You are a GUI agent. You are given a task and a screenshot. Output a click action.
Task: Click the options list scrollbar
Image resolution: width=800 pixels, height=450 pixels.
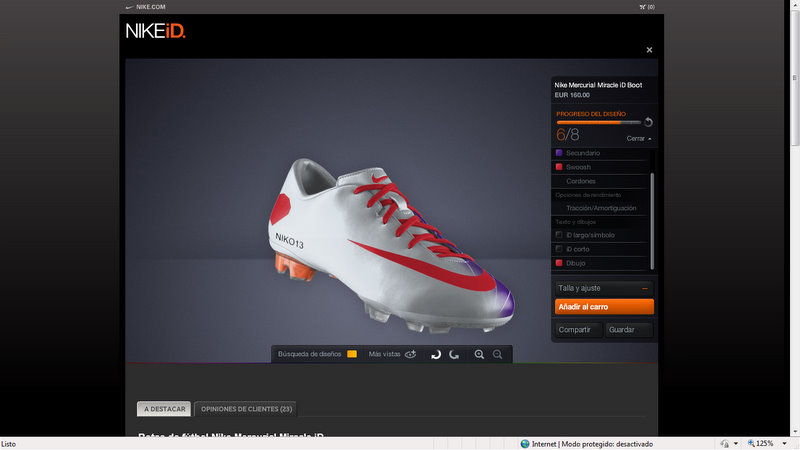pos(652,220)
